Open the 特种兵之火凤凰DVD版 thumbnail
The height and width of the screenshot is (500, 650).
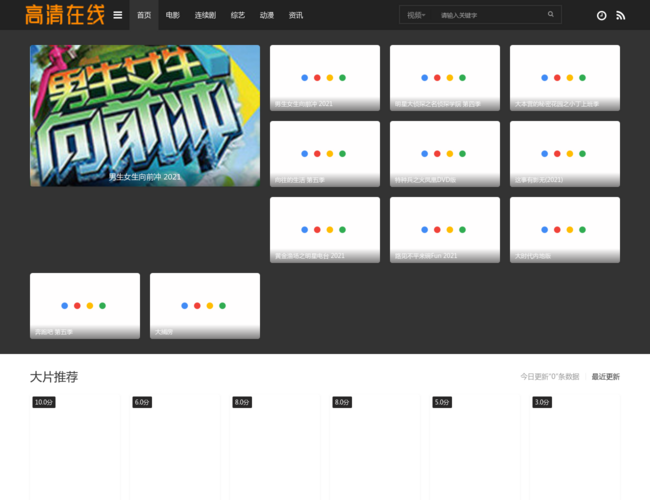tap(445, 153)
